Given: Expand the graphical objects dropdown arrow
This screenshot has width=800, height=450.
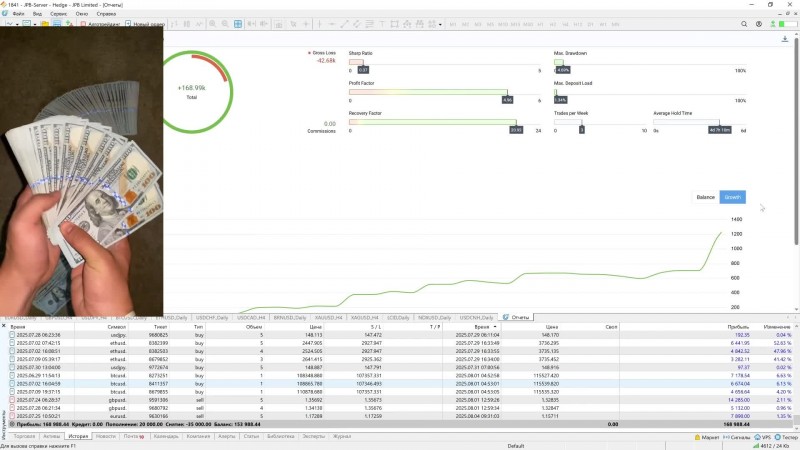Looking at the screenshot, I should pos(440,24).
